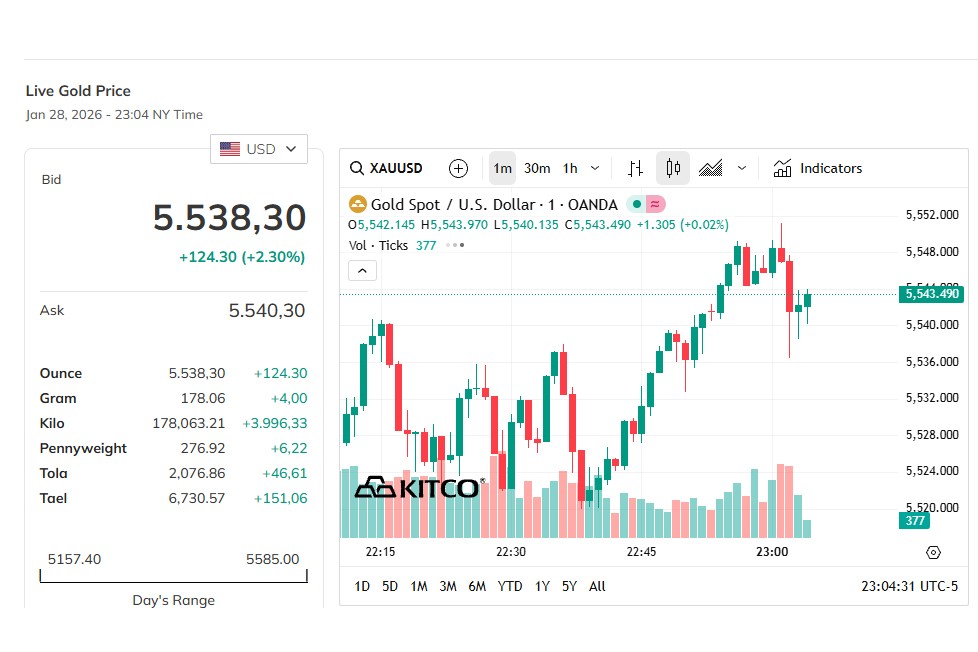Click the Gold Spot symbol logo icon

pyautogui.click(x=357, y=205)
